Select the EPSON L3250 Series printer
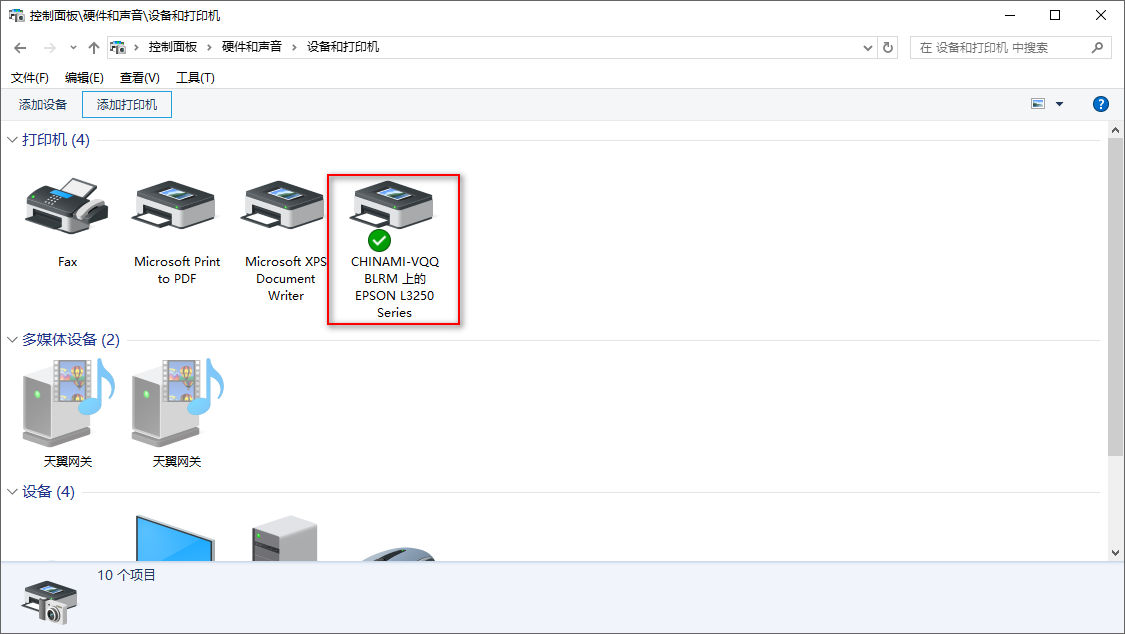Screen dimensions: 1125x634 click(394, 207)
